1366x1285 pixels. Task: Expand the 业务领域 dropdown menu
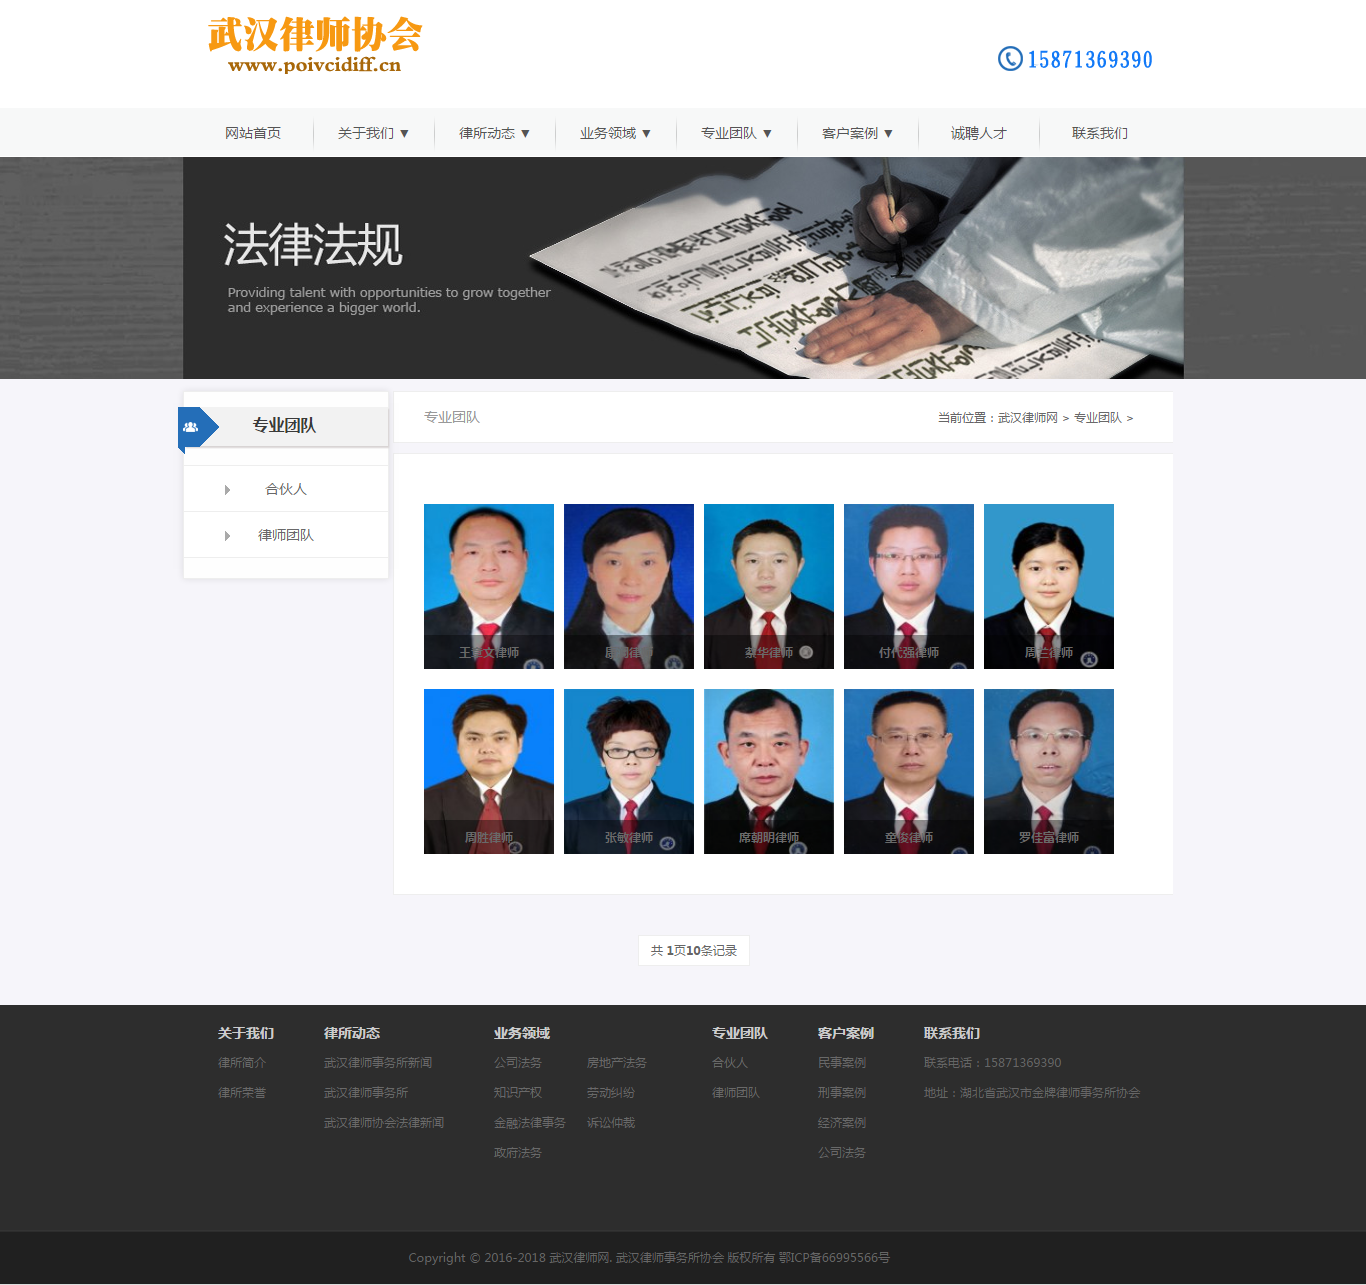click(615, 133)
